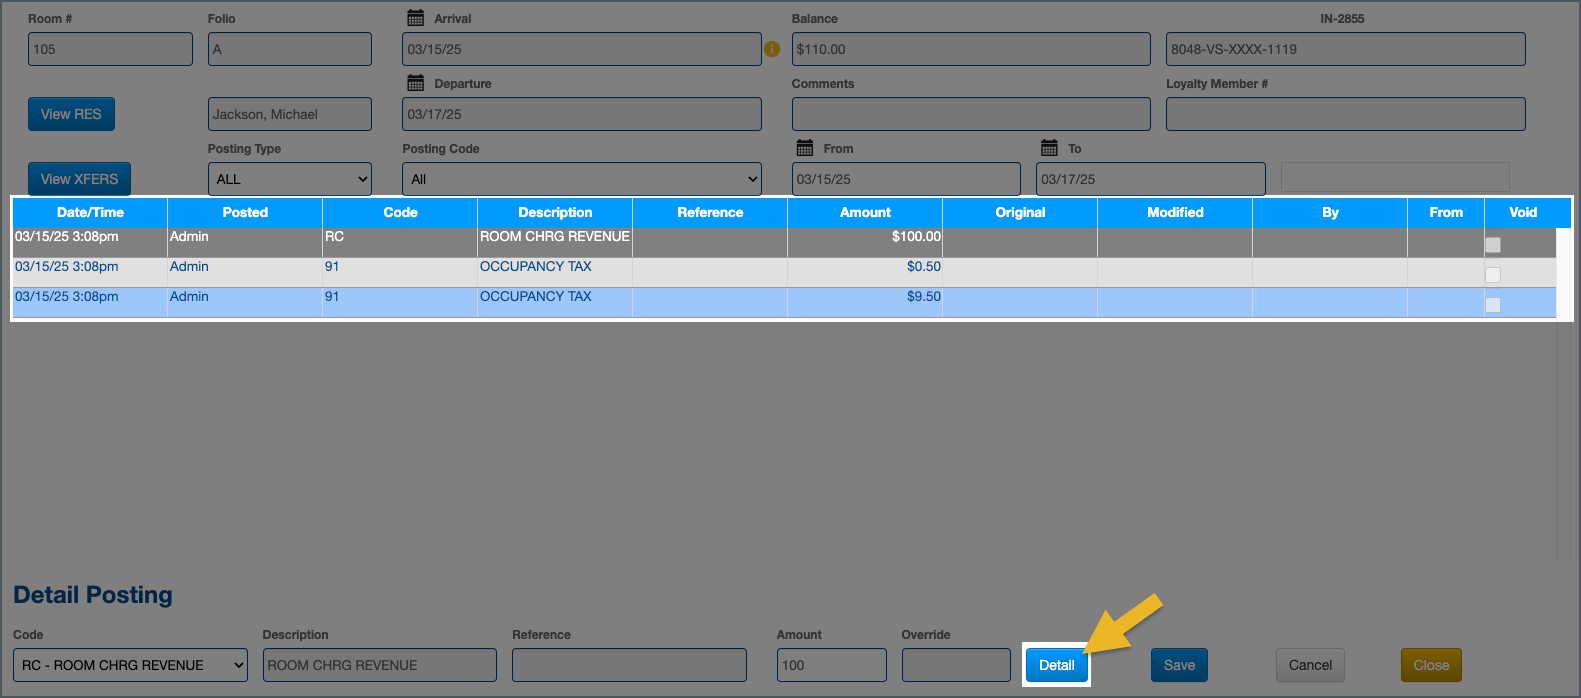Open the Posting Code dropdown
Image resolution: width=1581 pixels, height=698 pixels.
[x=581, y=179]
